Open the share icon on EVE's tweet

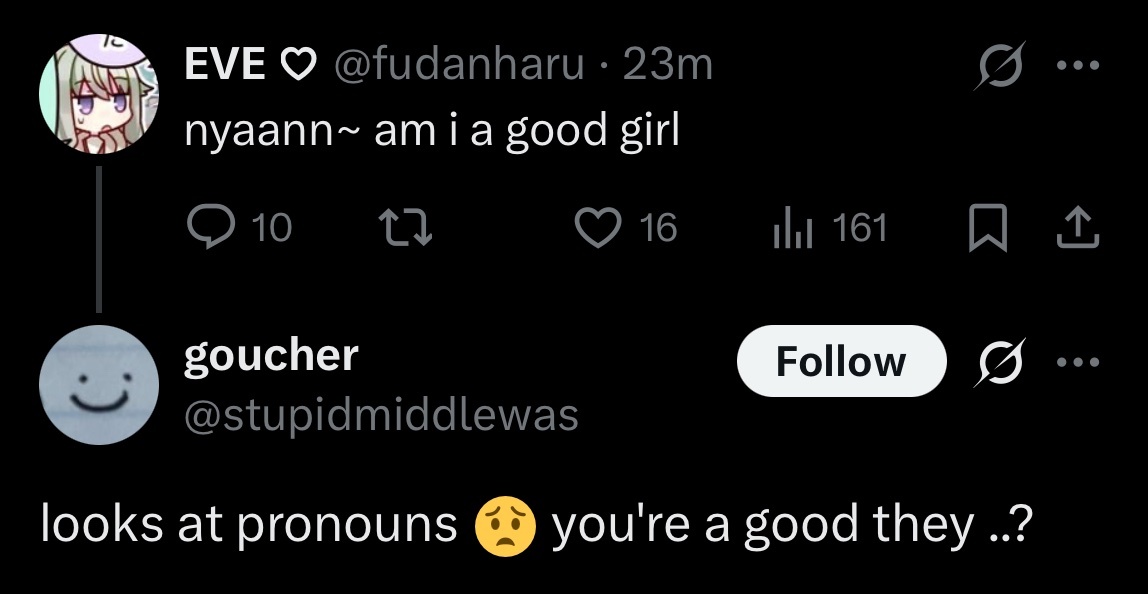click(1077, 227)
